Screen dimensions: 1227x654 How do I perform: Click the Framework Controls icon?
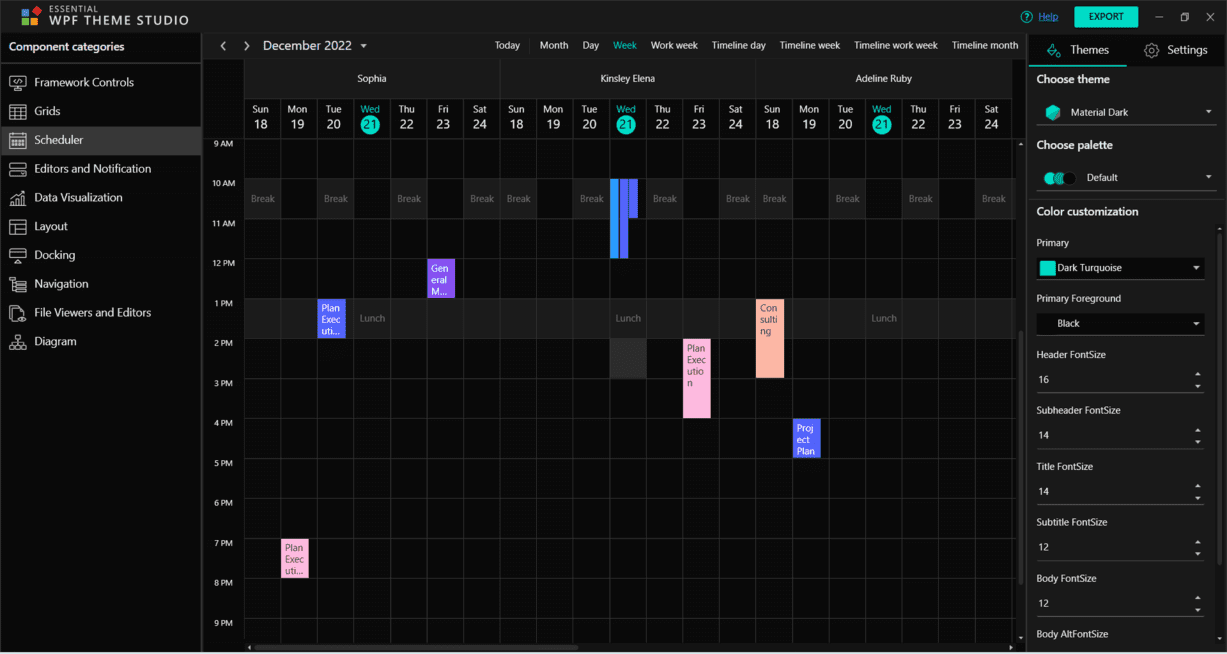pyautogui.click(x=17, y=81)
